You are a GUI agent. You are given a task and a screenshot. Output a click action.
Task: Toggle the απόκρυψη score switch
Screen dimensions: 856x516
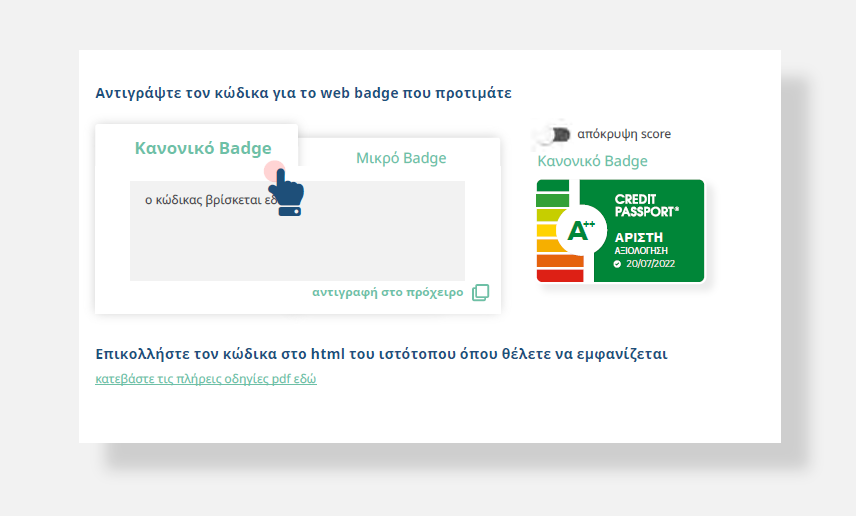point(554,134)
